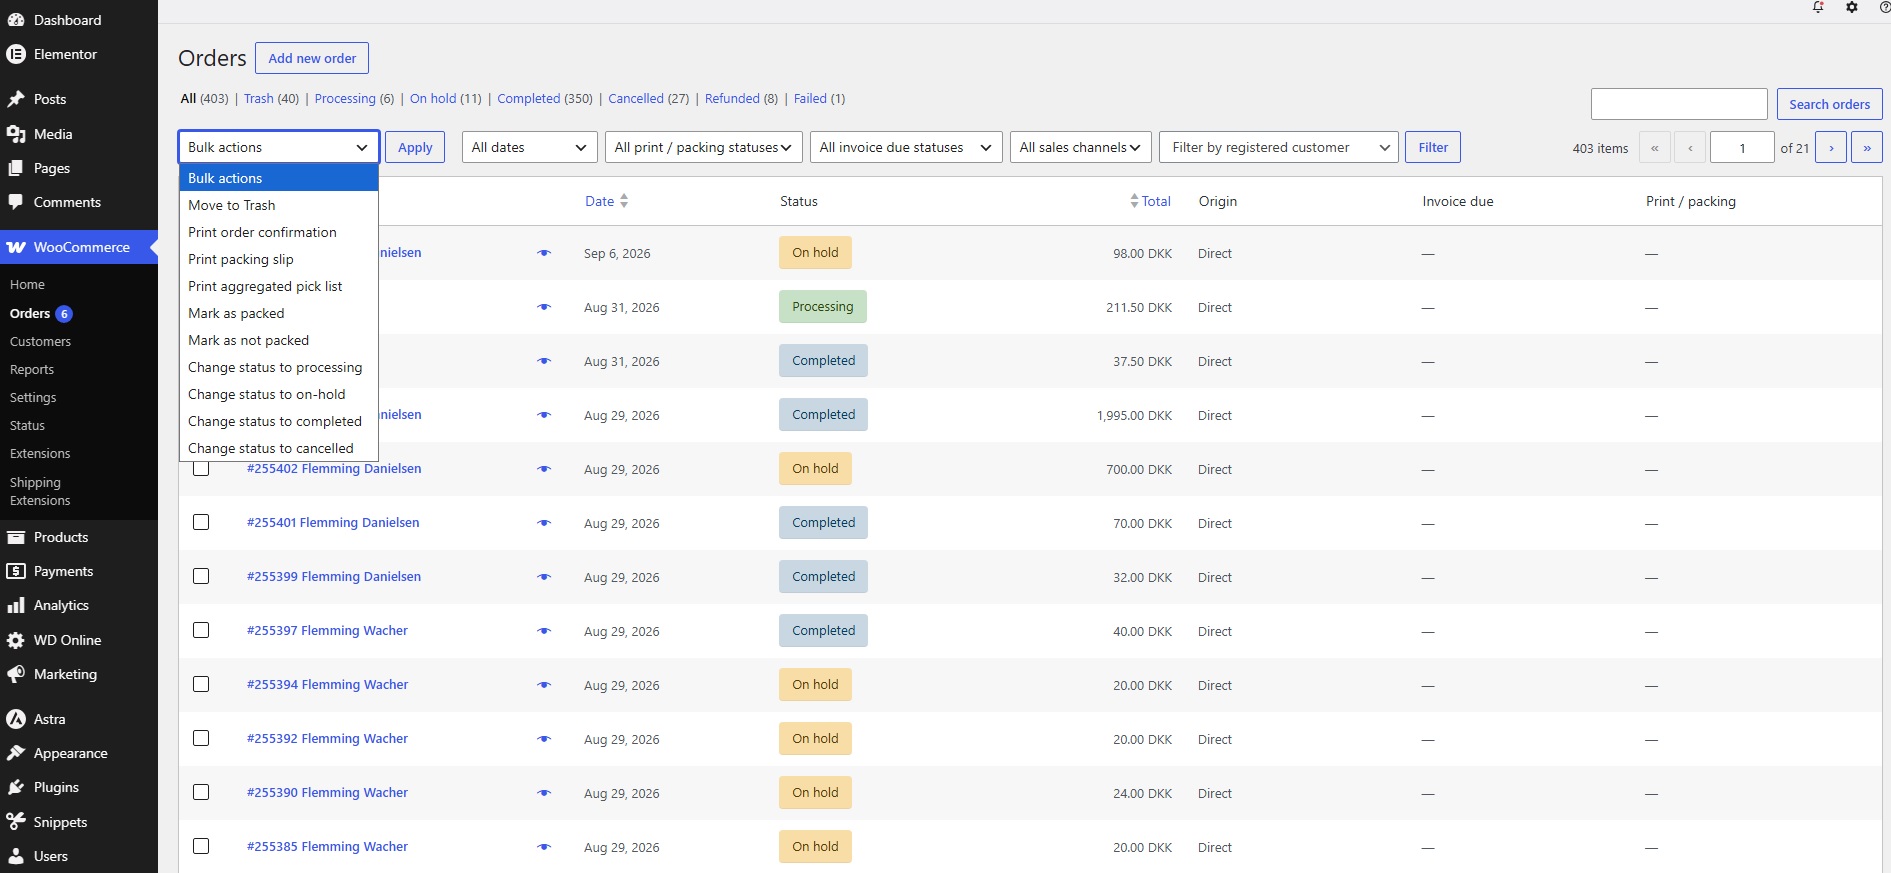Preview order #255402 eye icon
Image resolution: width=1891 pixels, height=873 pixels.
pos(544,469)
